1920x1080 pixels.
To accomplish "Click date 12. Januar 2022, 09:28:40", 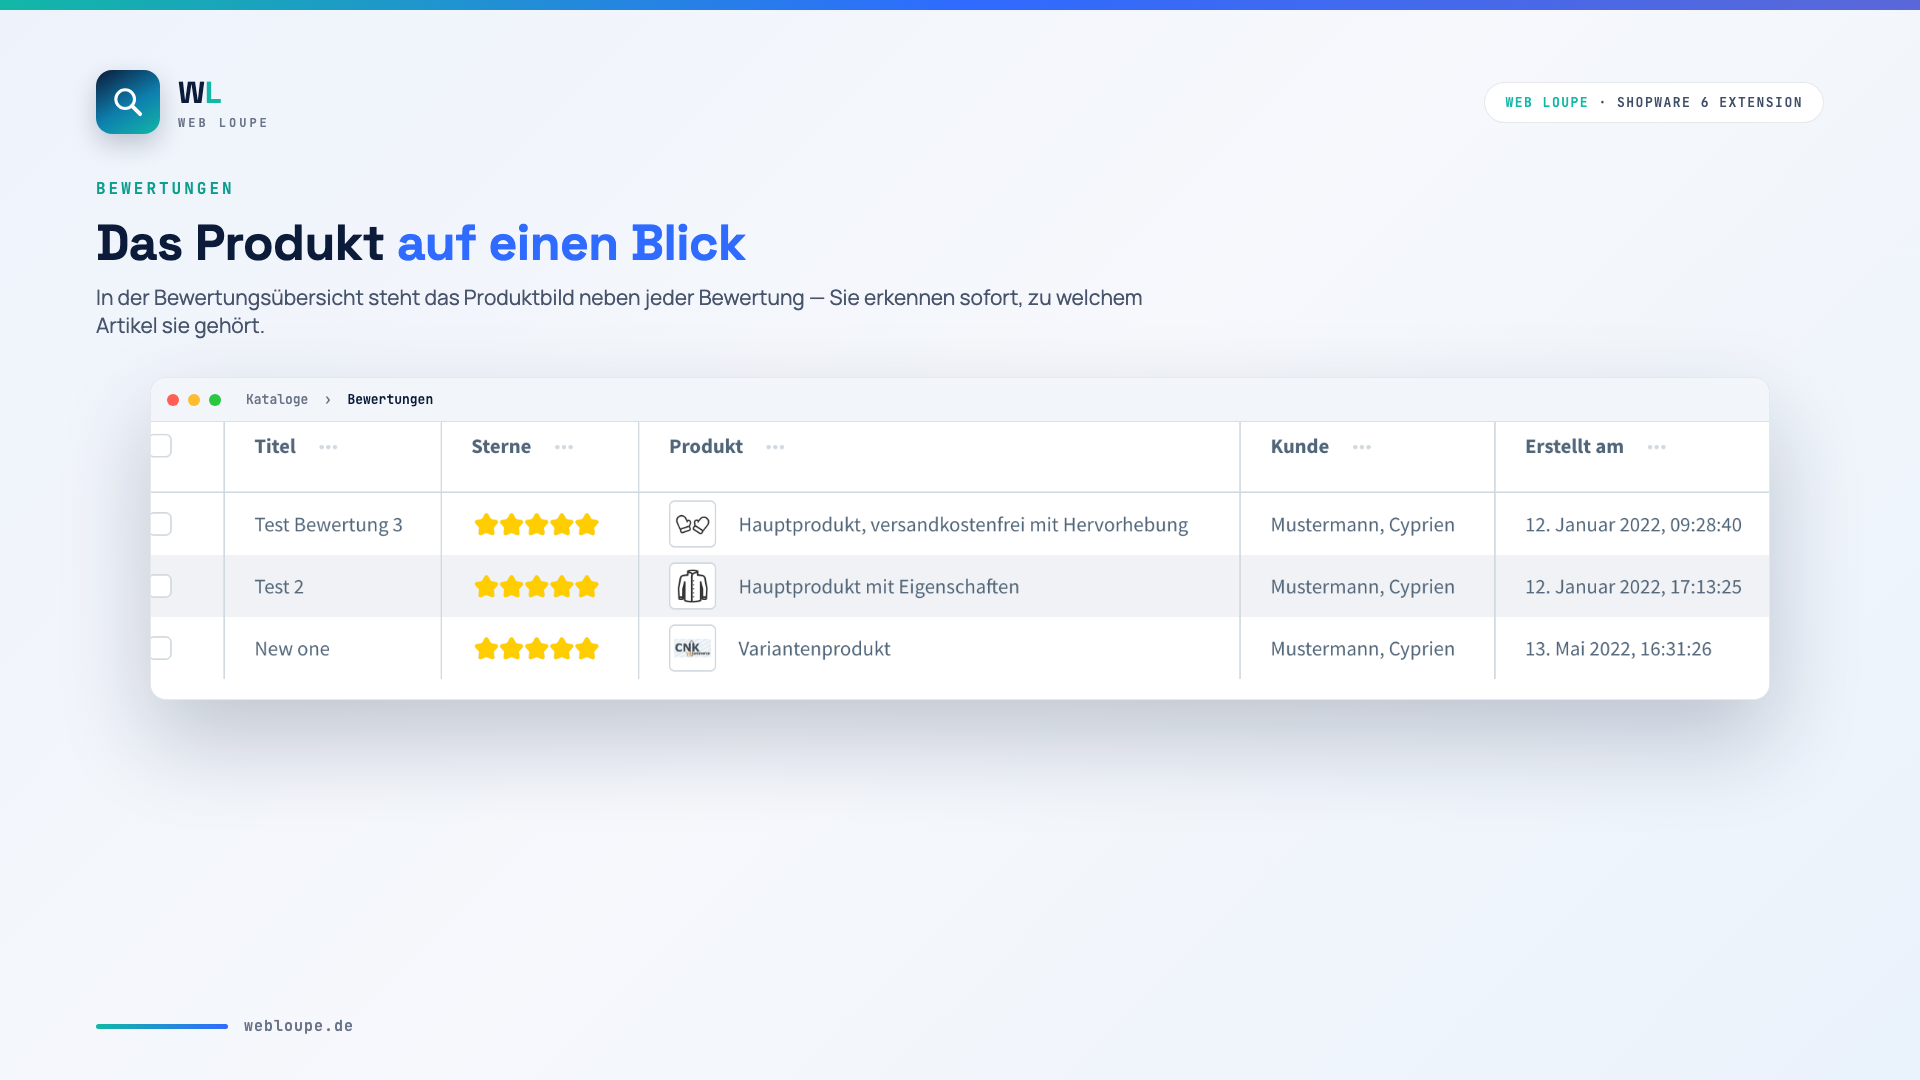I will [1633, 524].
